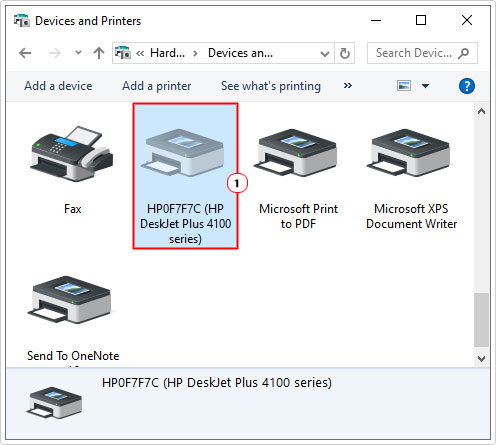Select the HP DeskJet Plus 4100 printer icon
The height and width of the screenshot is (445, 496).
(x=183, y=153)
